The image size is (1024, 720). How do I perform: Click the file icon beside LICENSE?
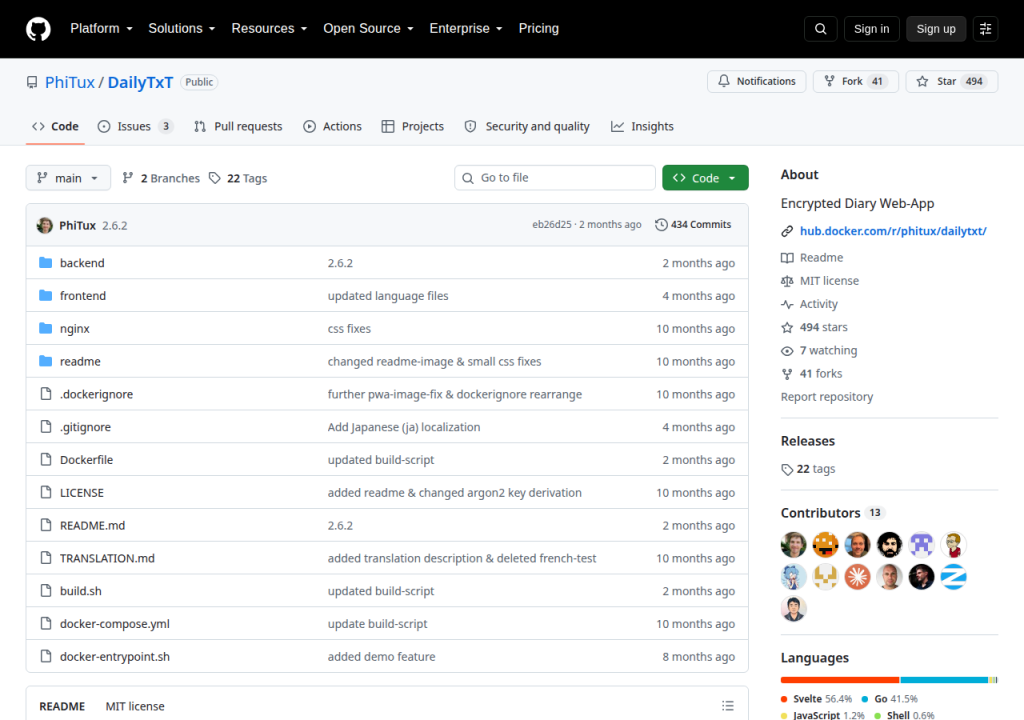[46, 492]
